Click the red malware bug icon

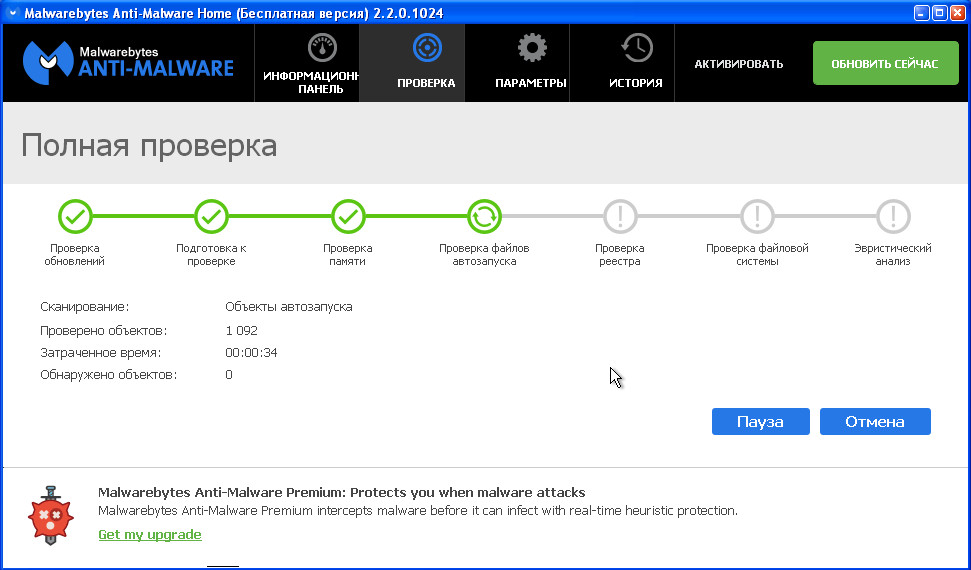pos(50,517)
